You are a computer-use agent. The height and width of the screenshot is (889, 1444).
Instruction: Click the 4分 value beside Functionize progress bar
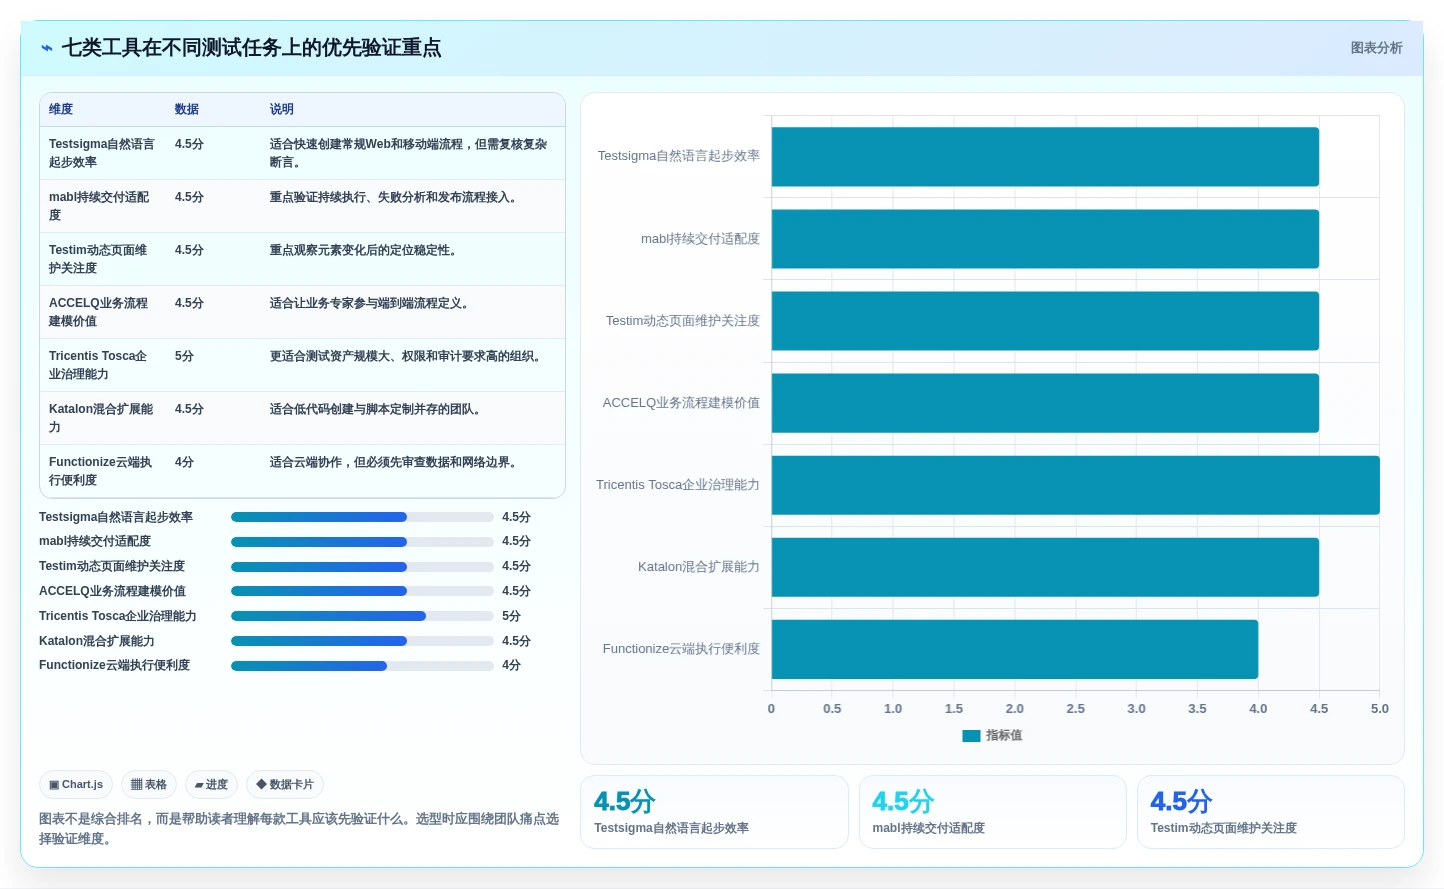[511, 666]
